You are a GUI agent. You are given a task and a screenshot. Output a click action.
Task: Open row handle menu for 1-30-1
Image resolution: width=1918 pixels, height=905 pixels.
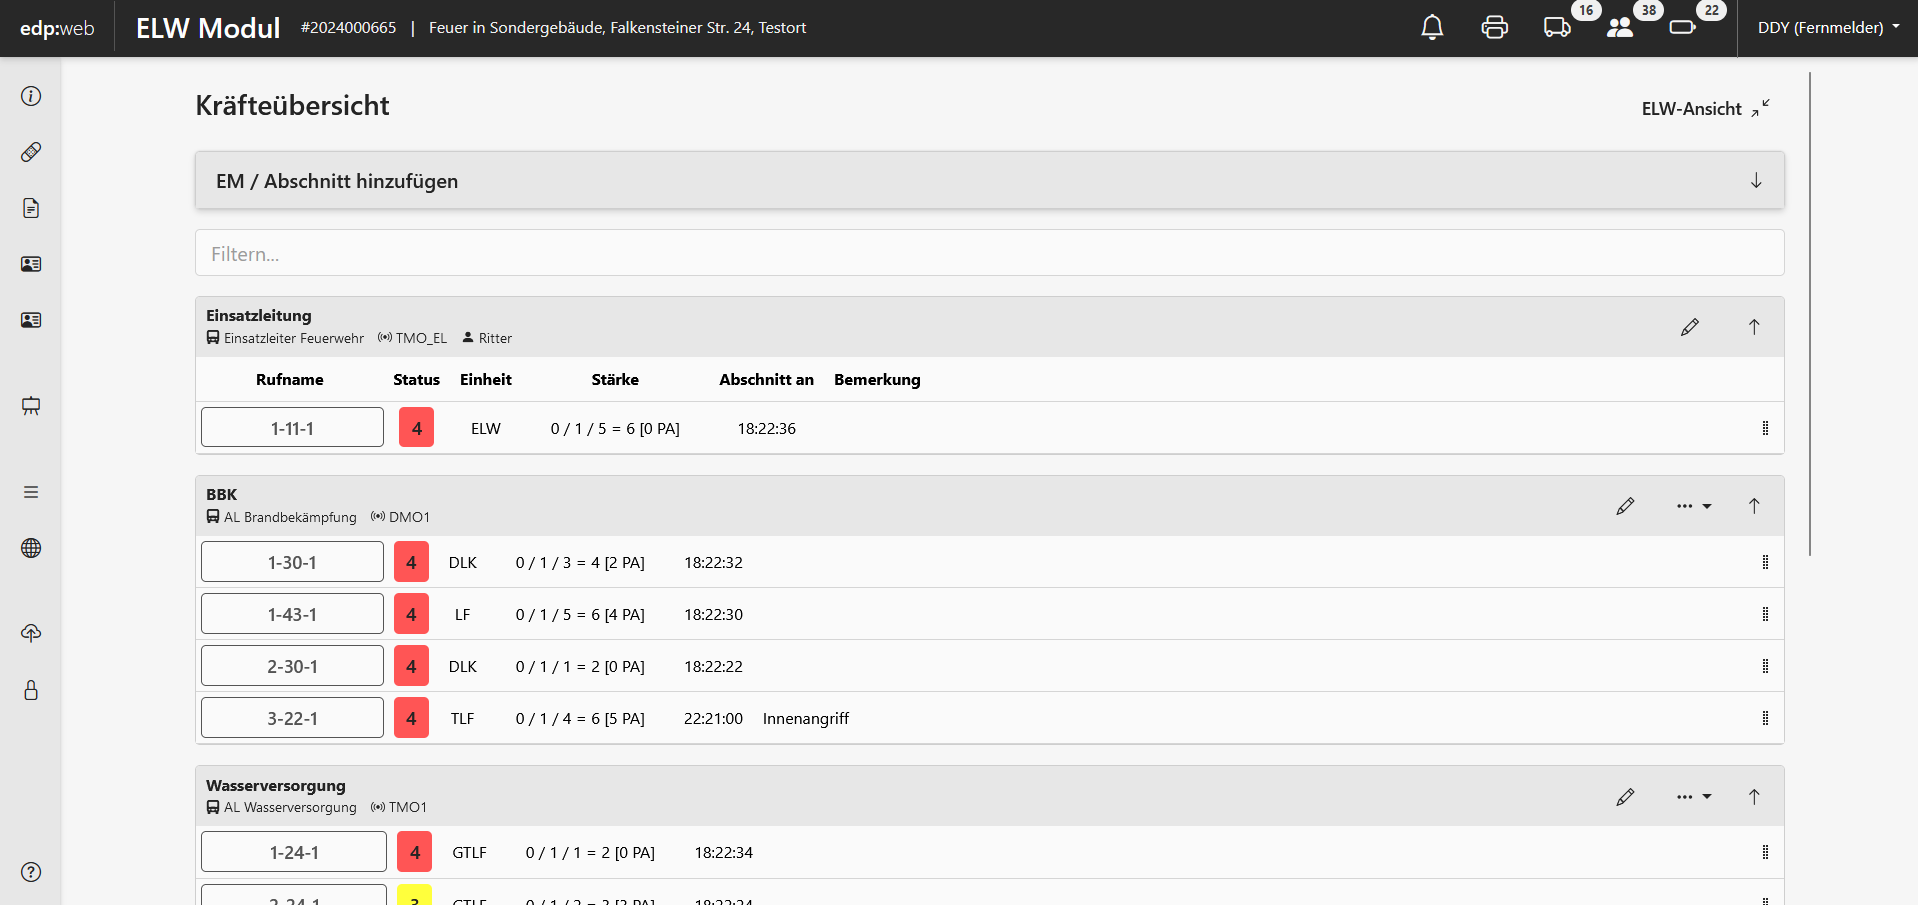1765,562
